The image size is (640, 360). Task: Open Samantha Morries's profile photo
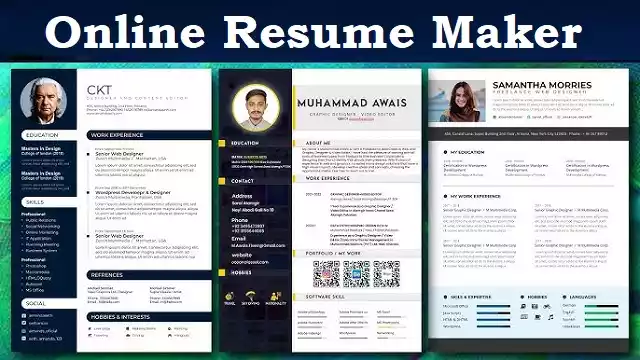coord(457,101)
